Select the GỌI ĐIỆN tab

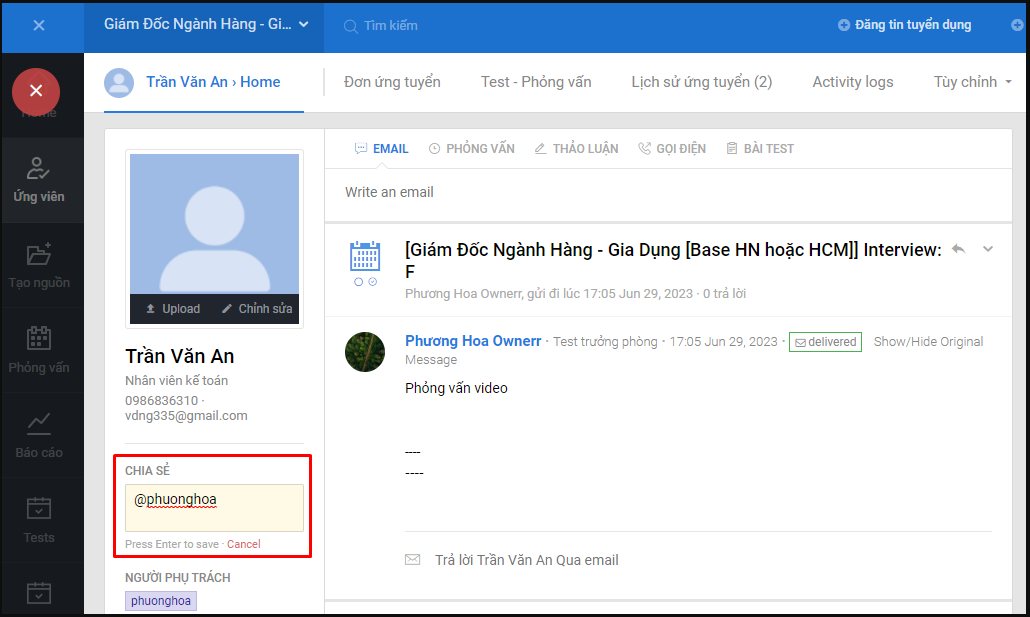coord(672,149)
